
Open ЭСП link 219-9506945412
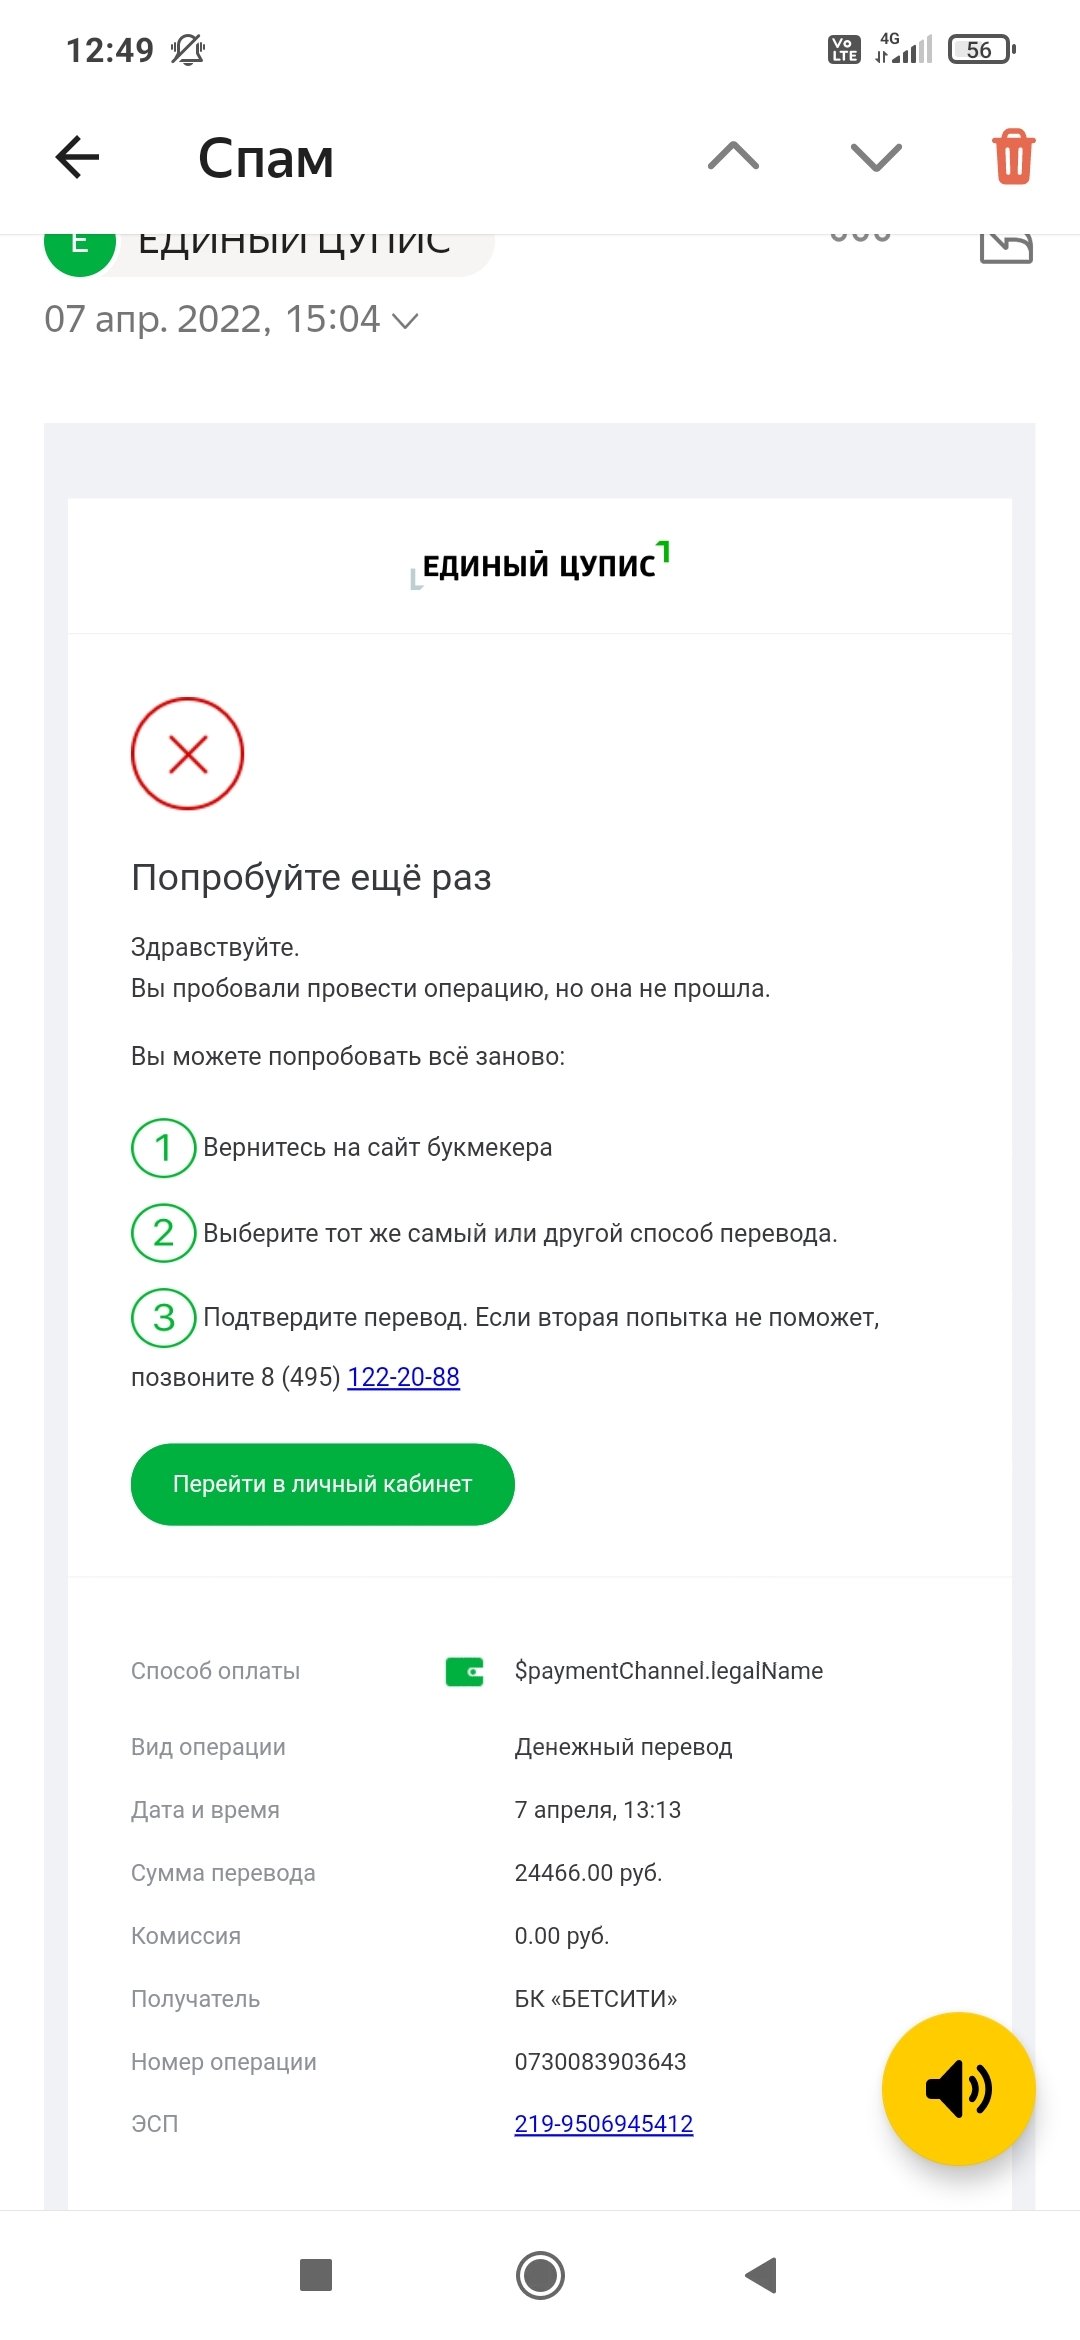pos(603,2124)
